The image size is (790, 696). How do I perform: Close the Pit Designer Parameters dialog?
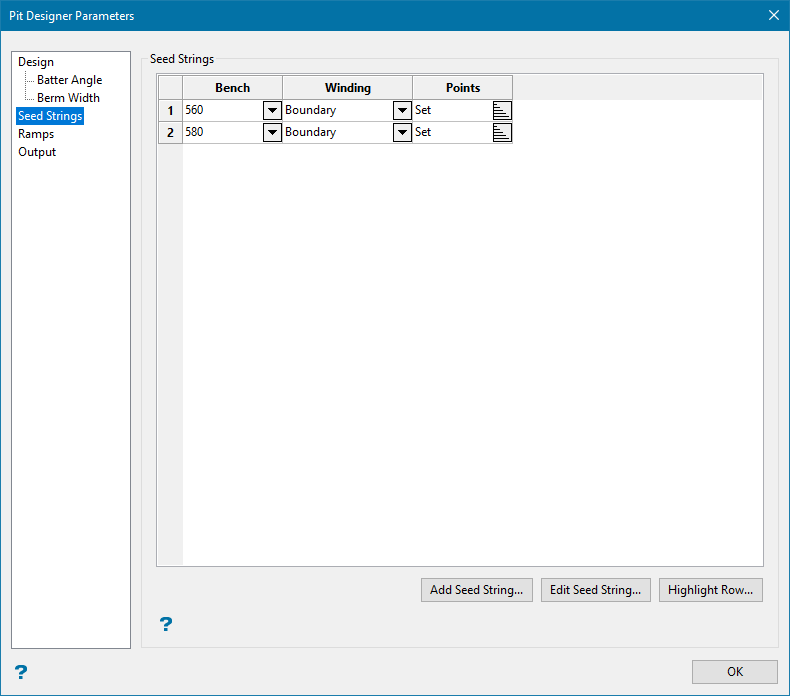(773, 15)
